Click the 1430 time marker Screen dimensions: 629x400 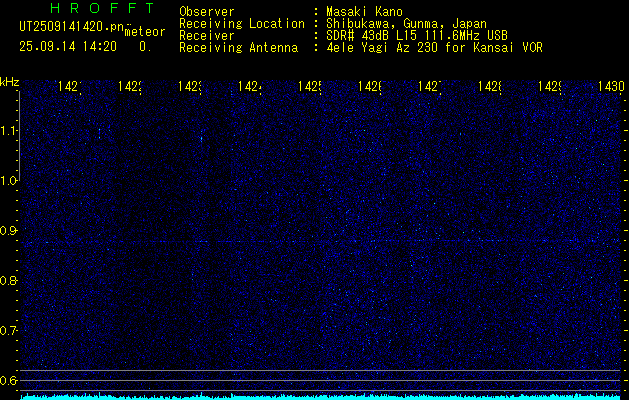(611, 86)
